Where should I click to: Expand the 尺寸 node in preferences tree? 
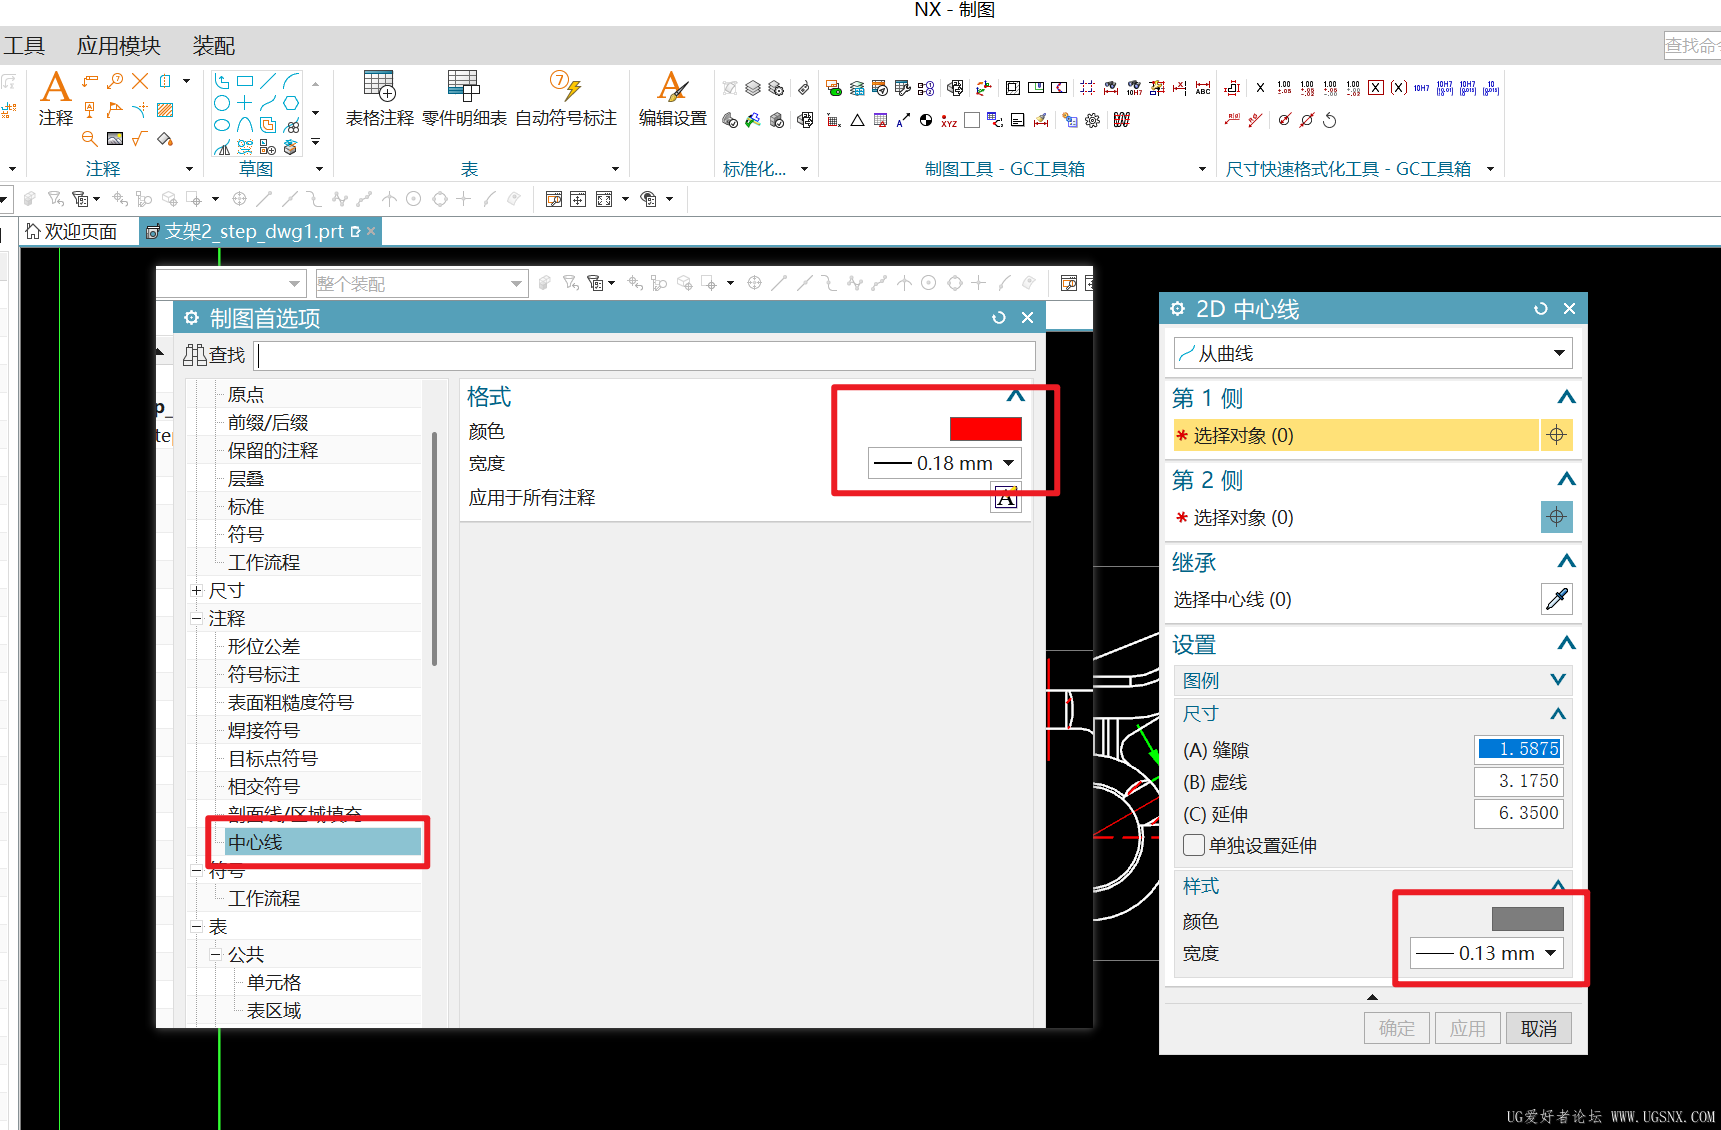(x=197, y=591)
